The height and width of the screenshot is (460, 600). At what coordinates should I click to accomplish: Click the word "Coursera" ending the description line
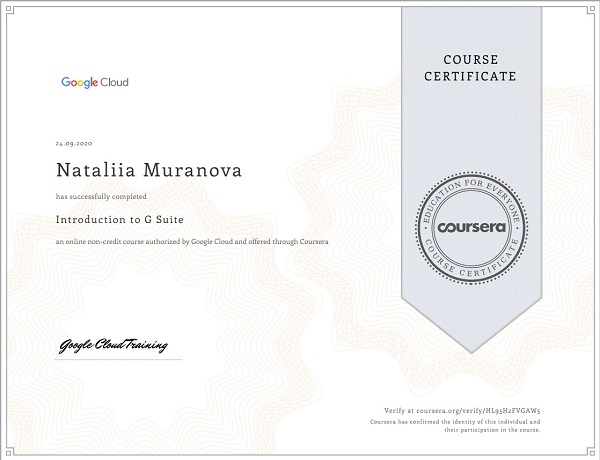point(315,242)
